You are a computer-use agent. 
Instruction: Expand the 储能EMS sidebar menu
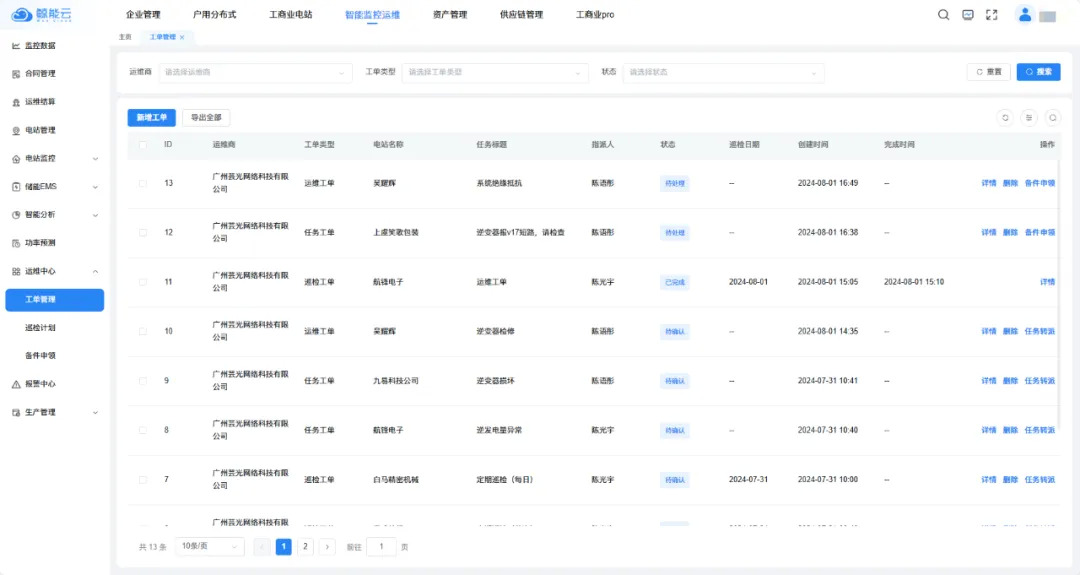click(54, 186)
